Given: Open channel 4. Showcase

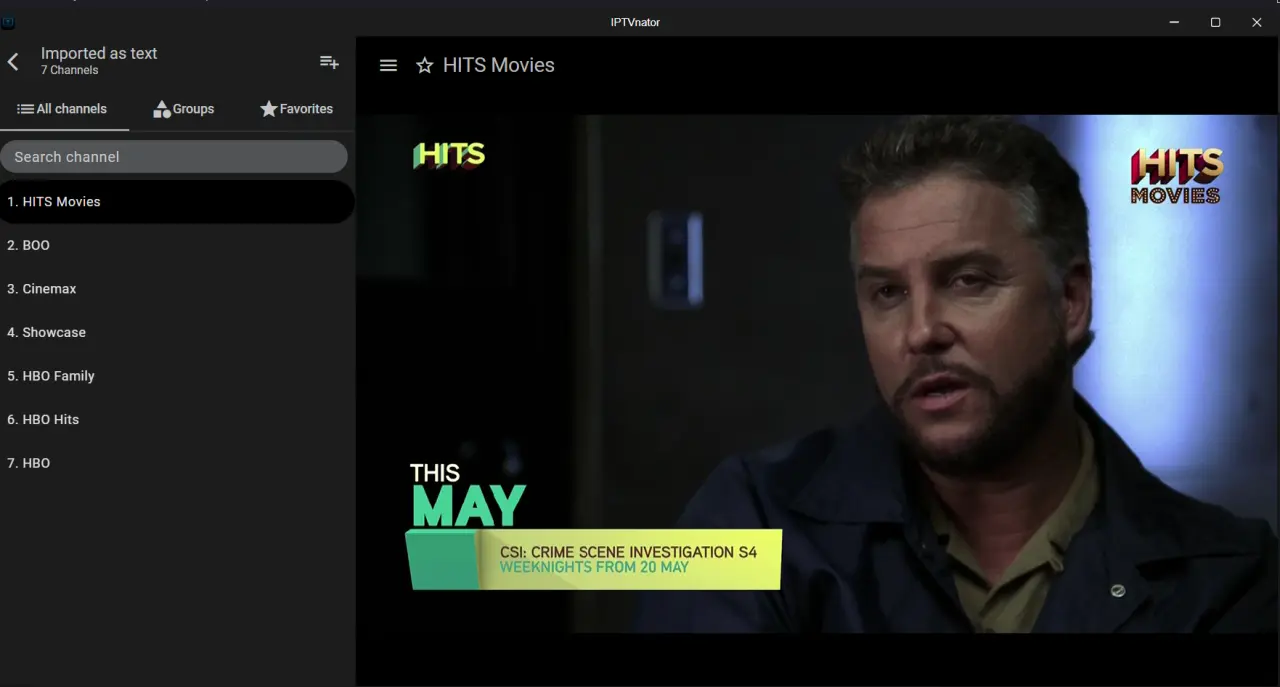Looking at the screenshot, I should (x=177, y=332).
